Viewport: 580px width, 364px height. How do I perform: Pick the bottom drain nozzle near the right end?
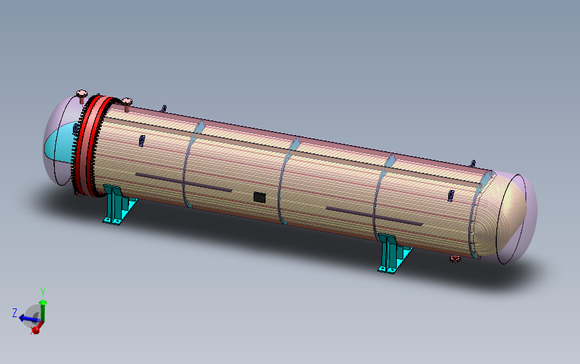[455, 258]
